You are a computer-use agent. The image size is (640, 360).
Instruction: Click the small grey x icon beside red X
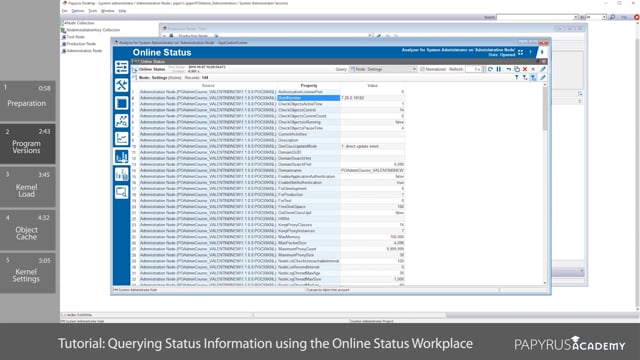533,69
